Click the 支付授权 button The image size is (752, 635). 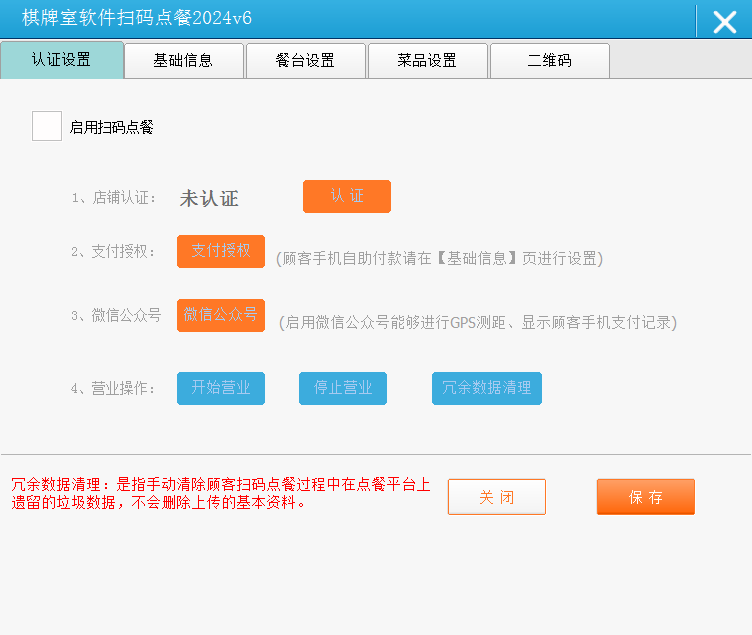221,251
